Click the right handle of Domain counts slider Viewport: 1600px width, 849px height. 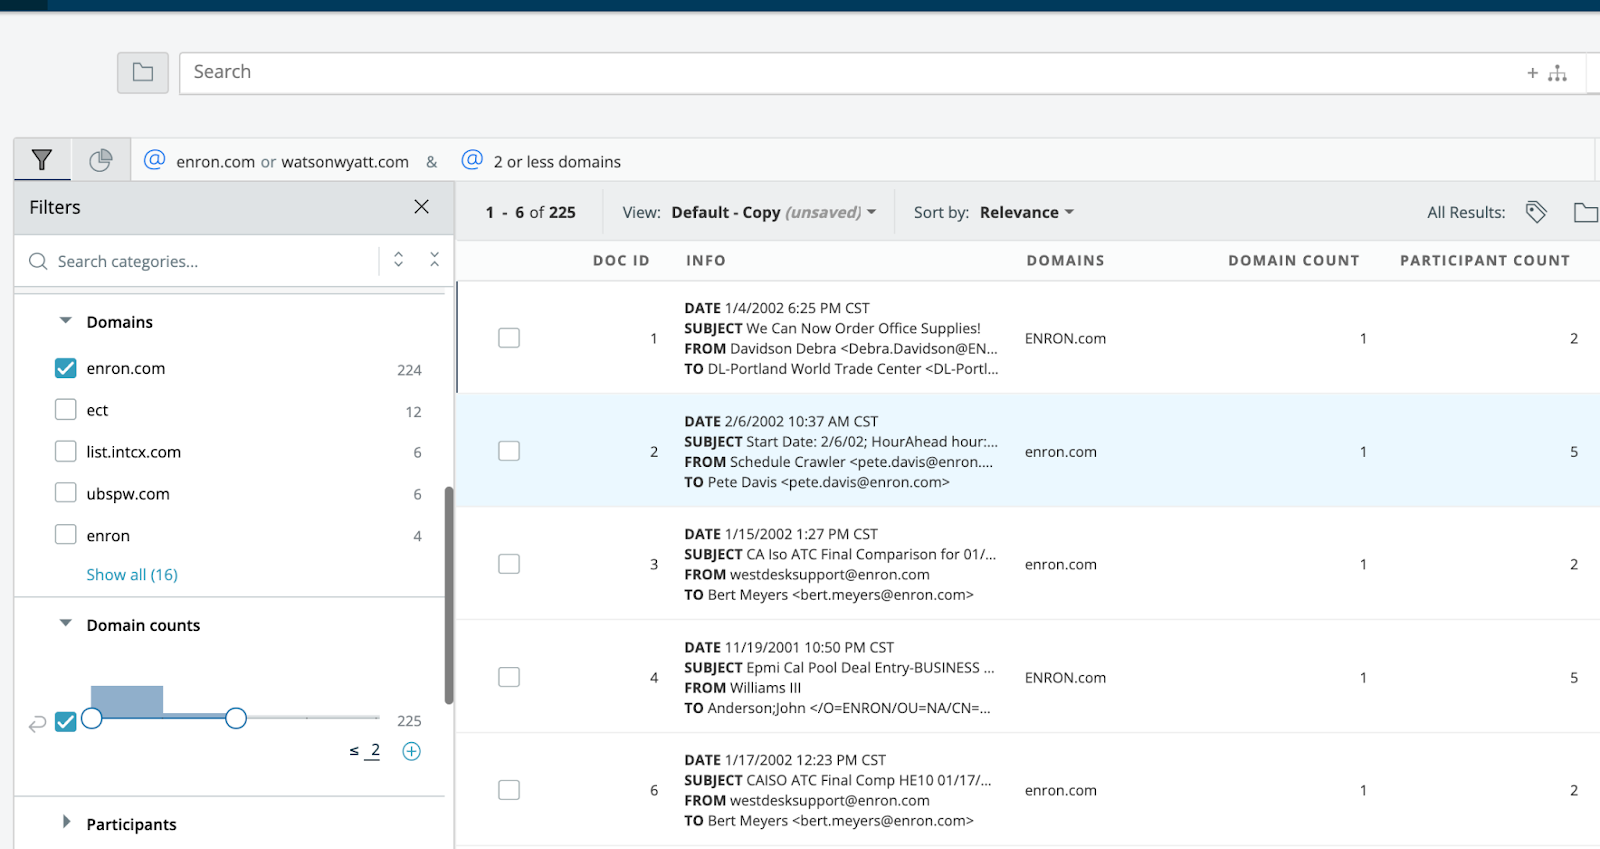tap(236, 718)
